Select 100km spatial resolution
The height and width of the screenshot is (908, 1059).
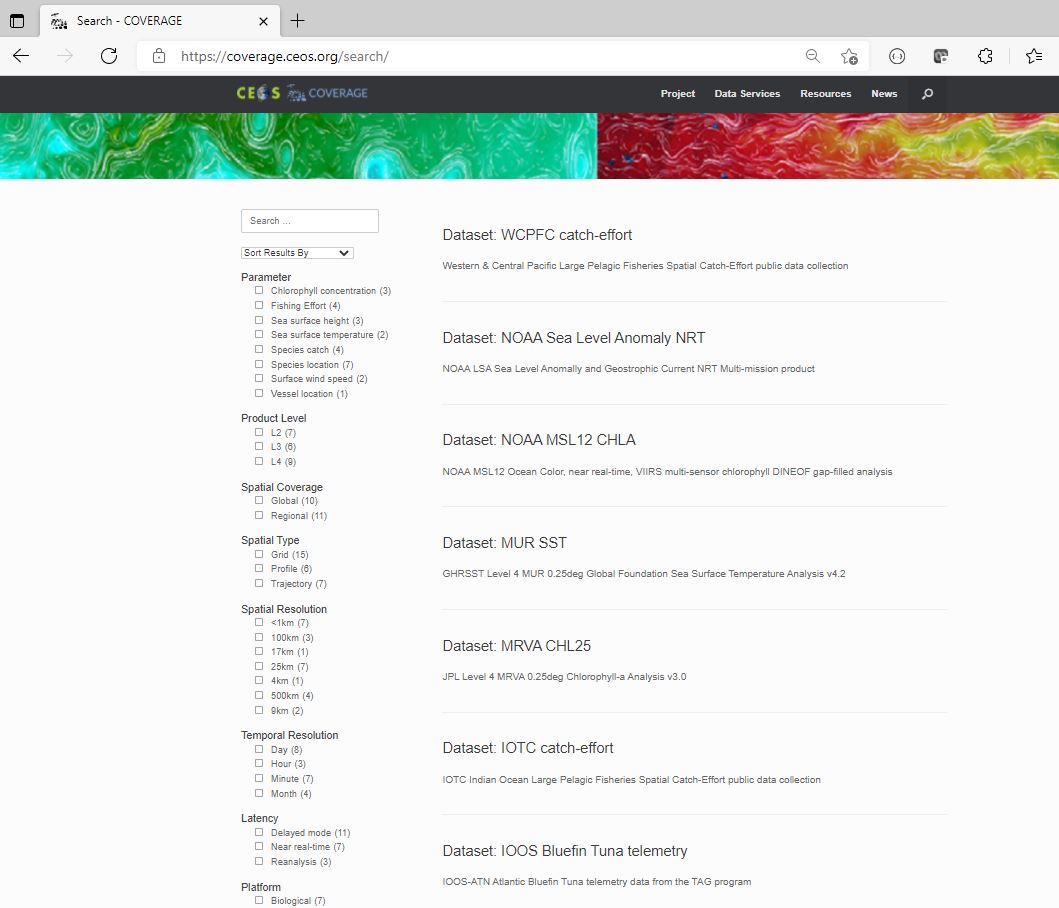click(x=259, y=638)
